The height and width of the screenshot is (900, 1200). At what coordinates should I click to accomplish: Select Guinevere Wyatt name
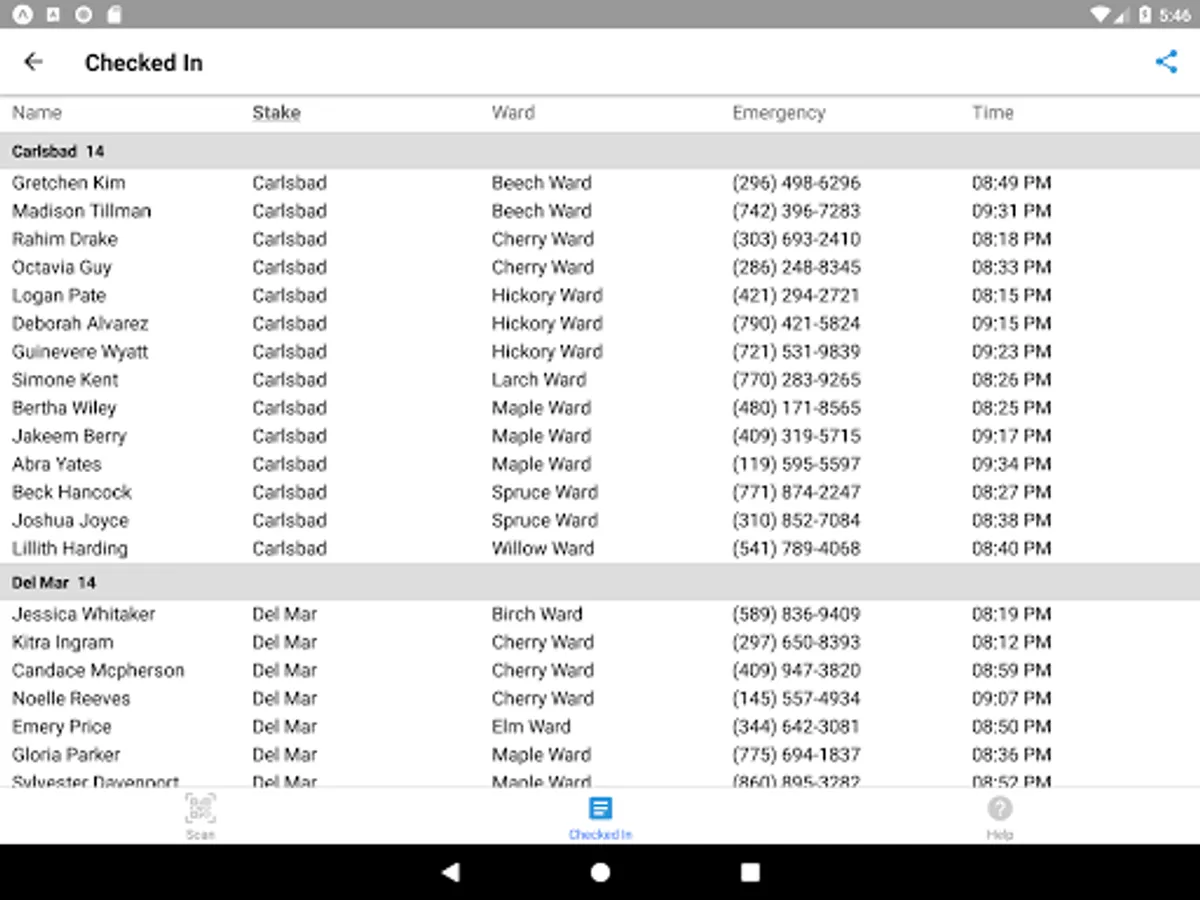(x=80, y=351)
